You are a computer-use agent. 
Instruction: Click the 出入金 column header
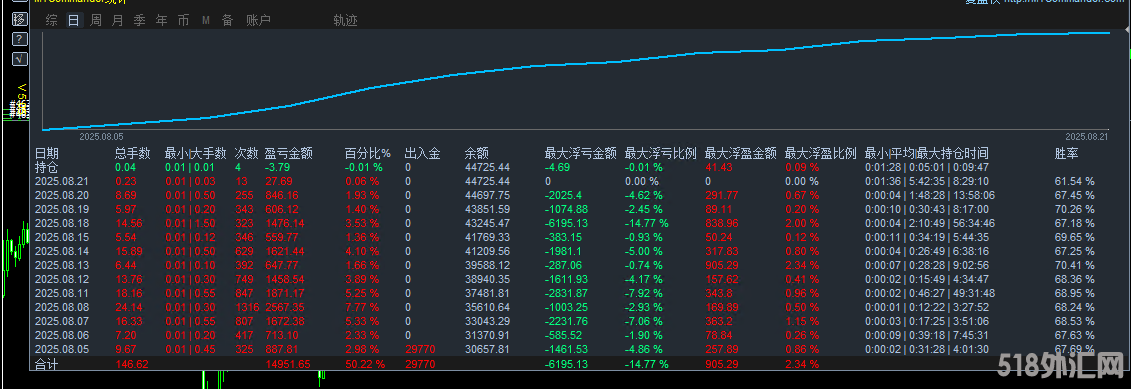[423, 153]
